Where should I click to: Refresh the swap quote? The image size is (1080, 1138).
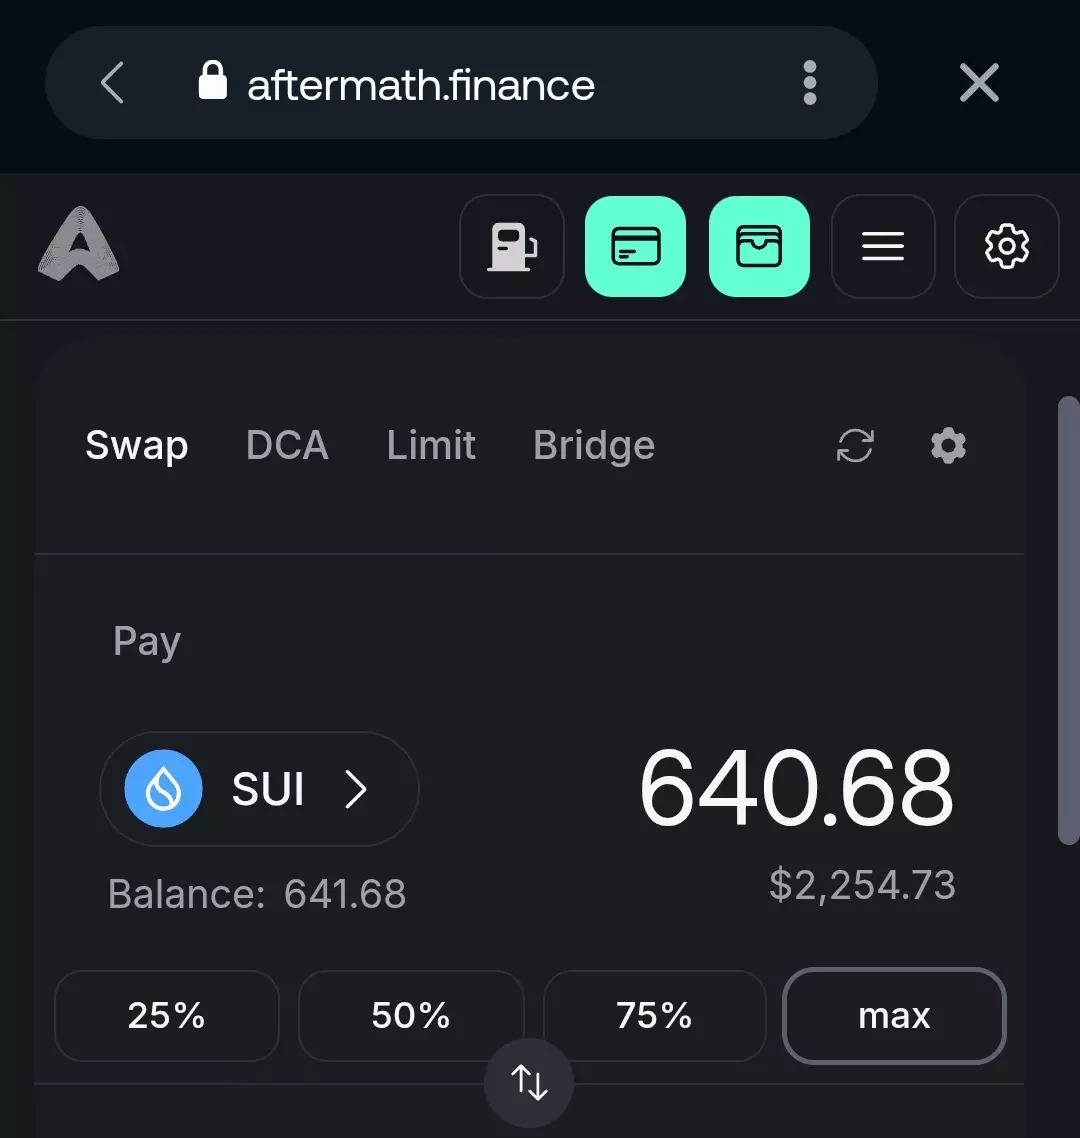pyautogui.click(x=855, y=446)
